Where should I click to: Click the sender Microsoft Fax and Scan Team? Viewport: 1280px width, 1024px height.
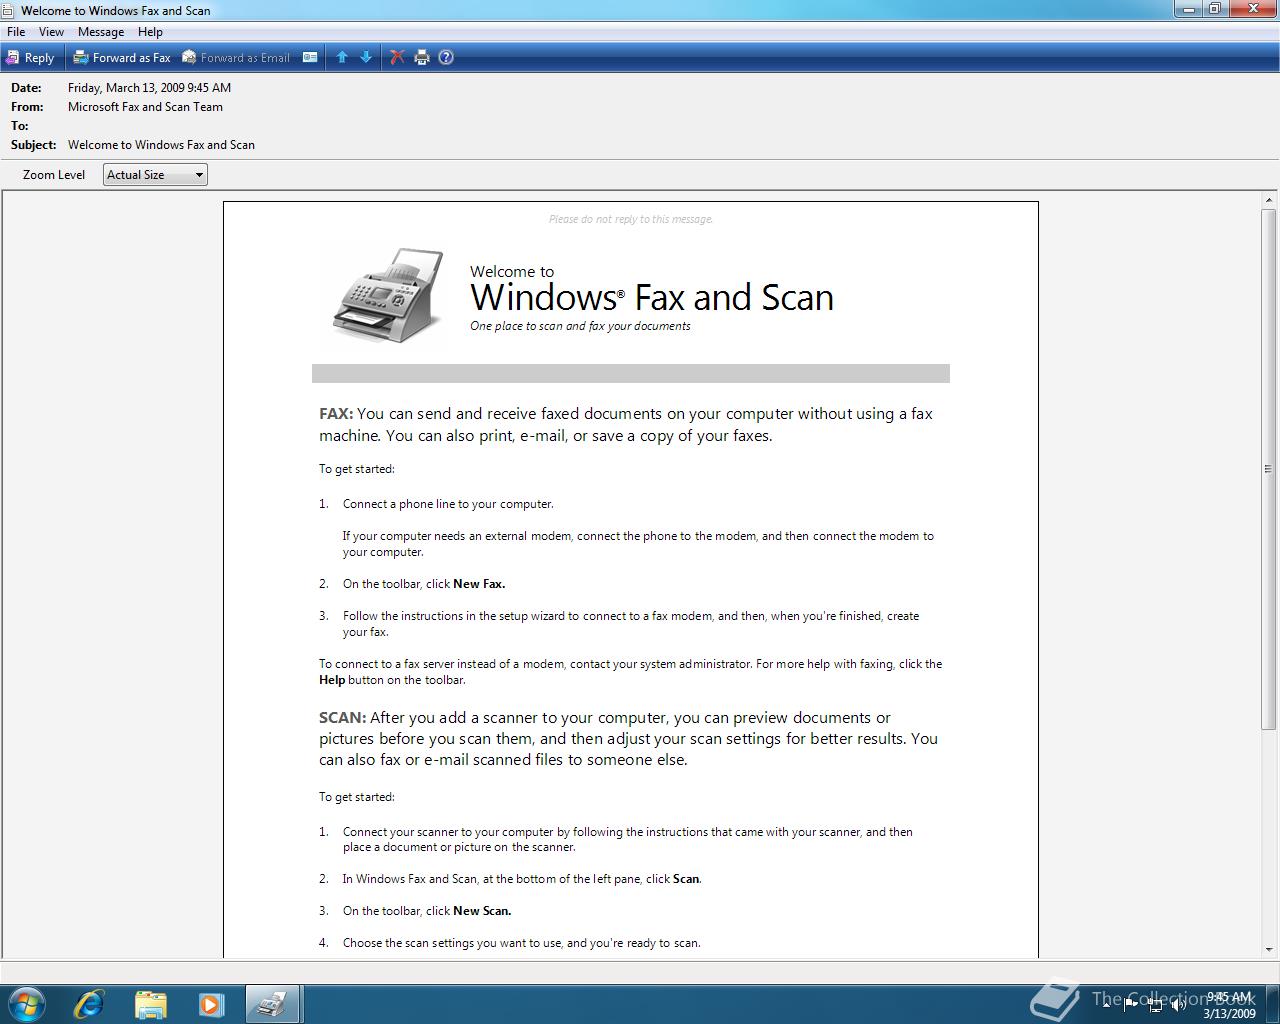(145, 107)
